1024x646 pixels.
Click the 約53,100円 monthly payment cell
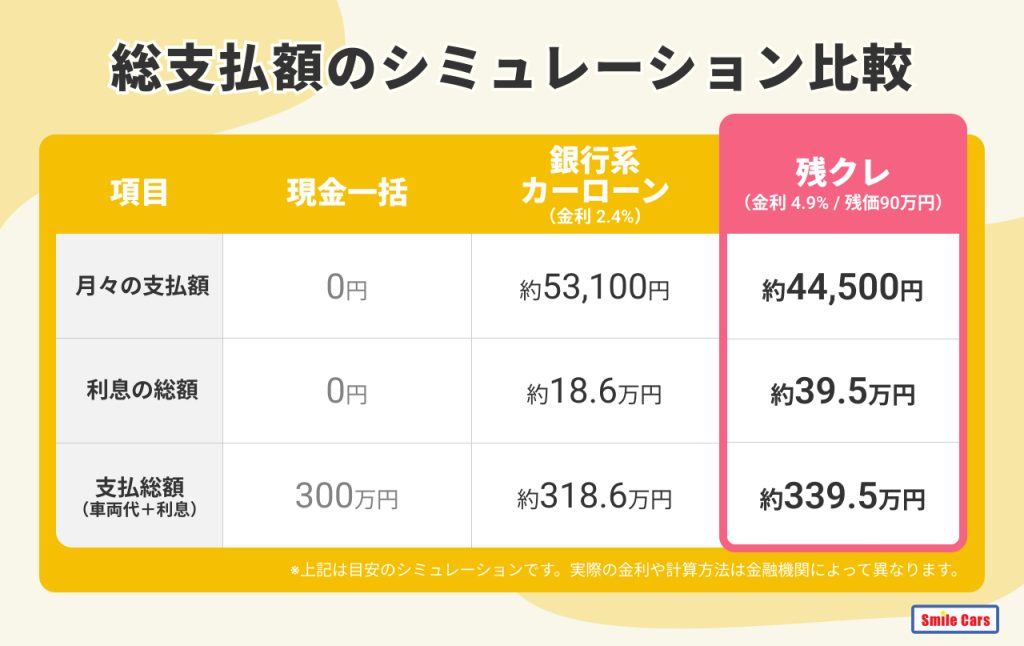(594, 290)
